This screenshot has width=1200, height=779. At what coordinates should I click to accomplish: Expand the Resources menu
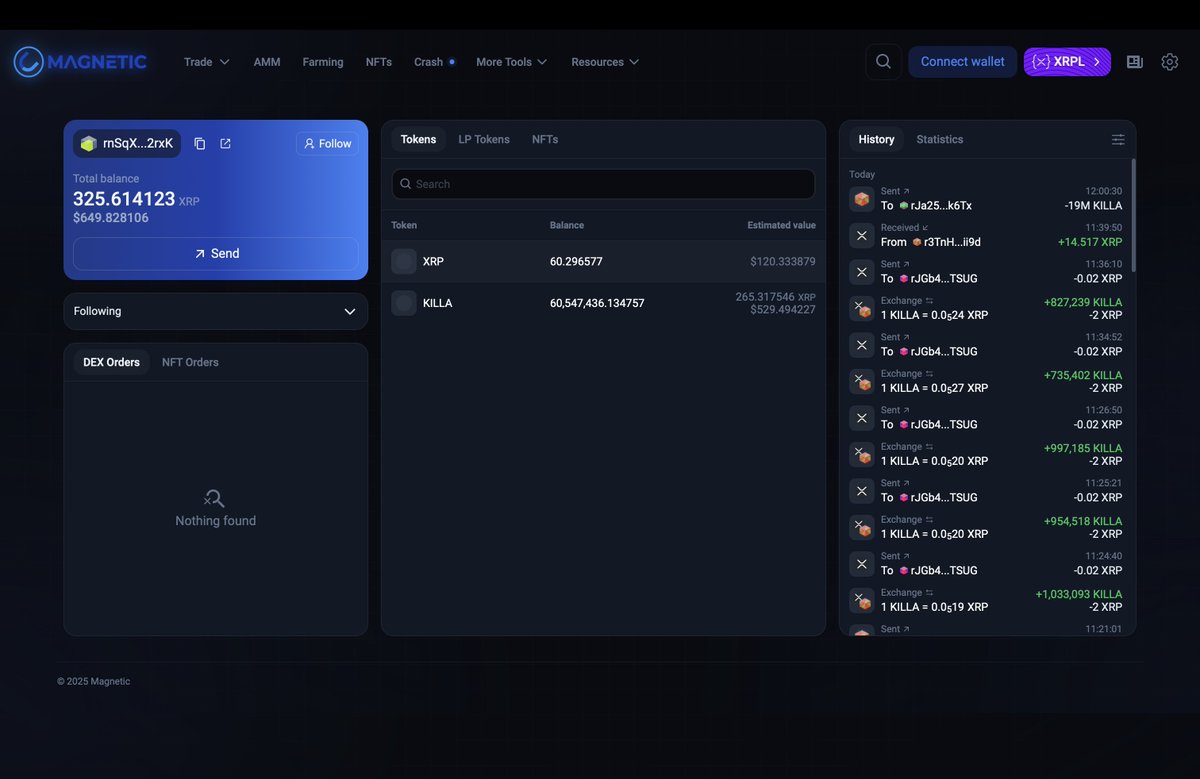click(x=605, y=62)
